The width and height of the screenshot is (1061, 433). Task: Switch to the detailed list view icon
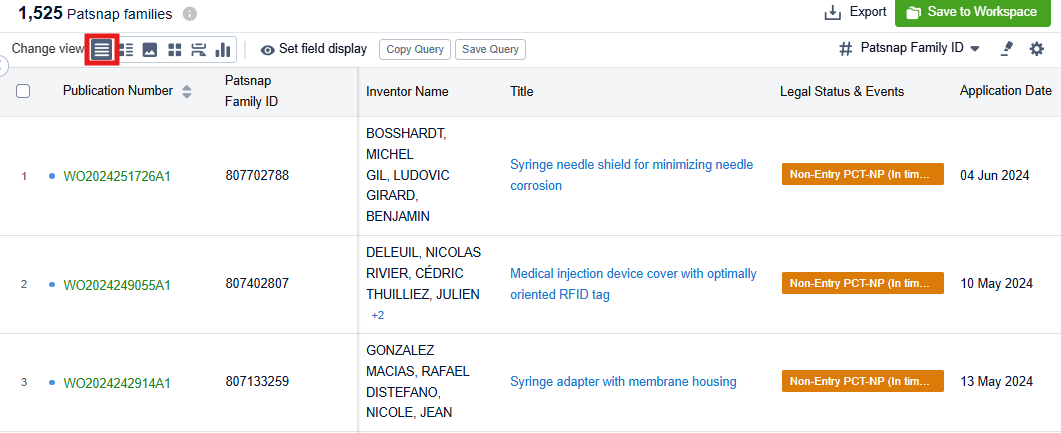click(x=126, y=49)
